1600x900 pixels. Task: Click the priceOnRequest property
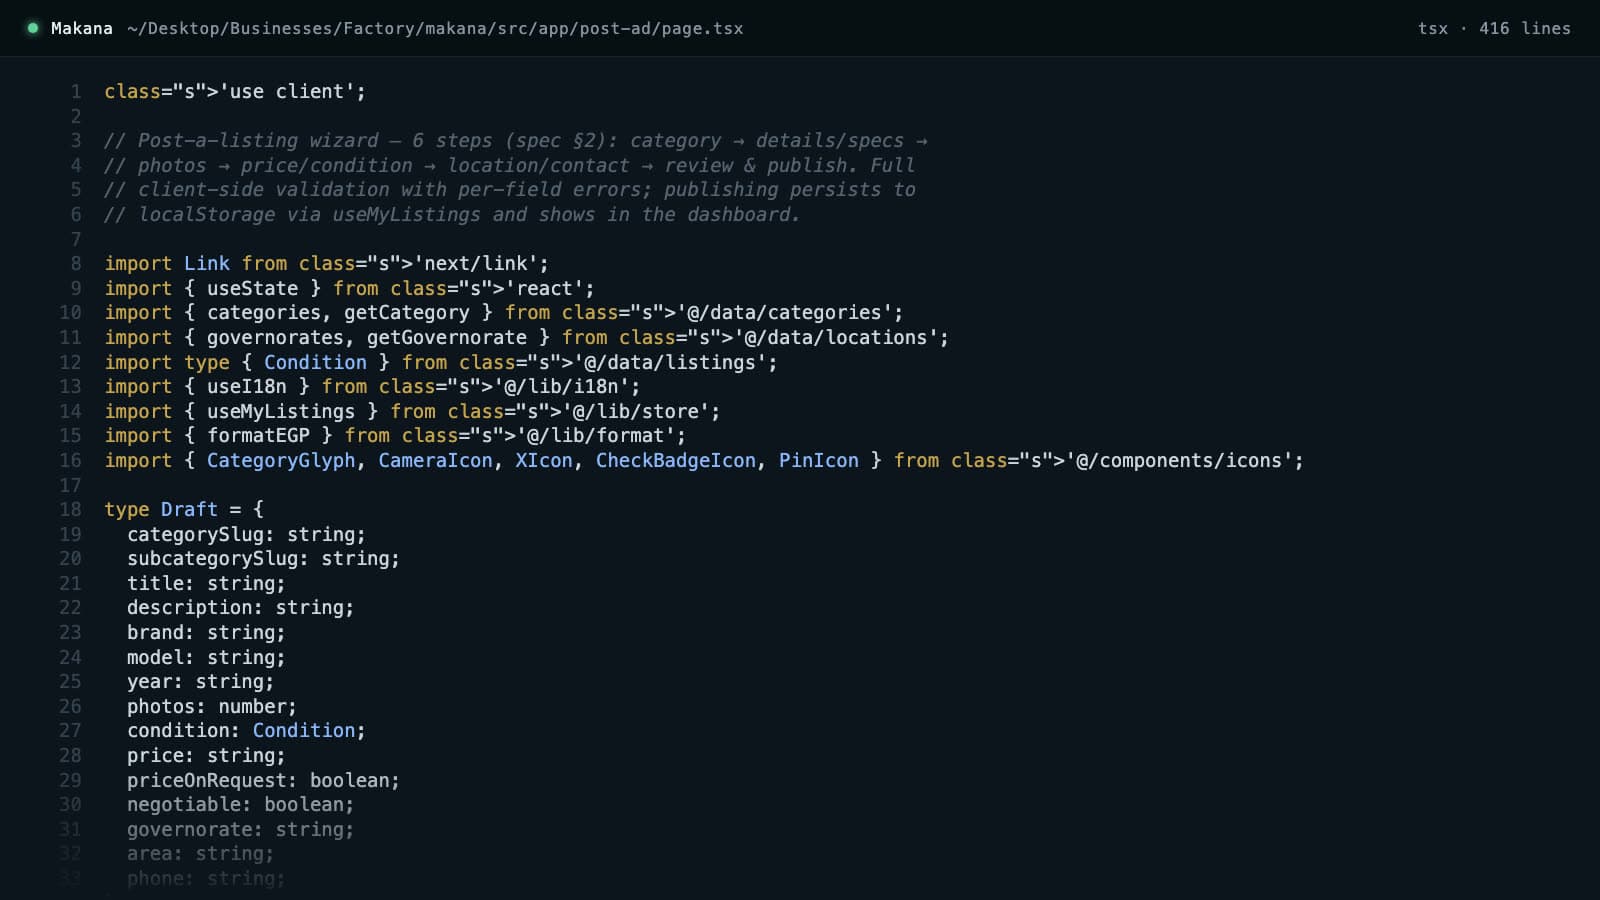(x=207, y=780)
